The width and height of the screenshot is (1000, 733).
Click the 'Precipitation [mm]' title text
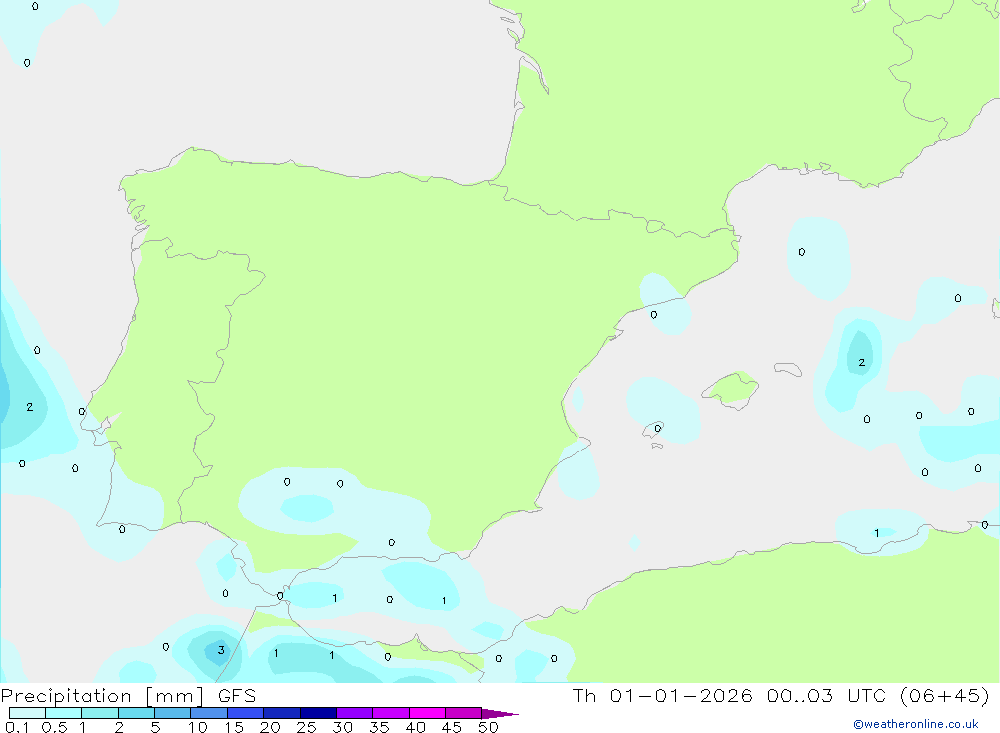(102, 696)
